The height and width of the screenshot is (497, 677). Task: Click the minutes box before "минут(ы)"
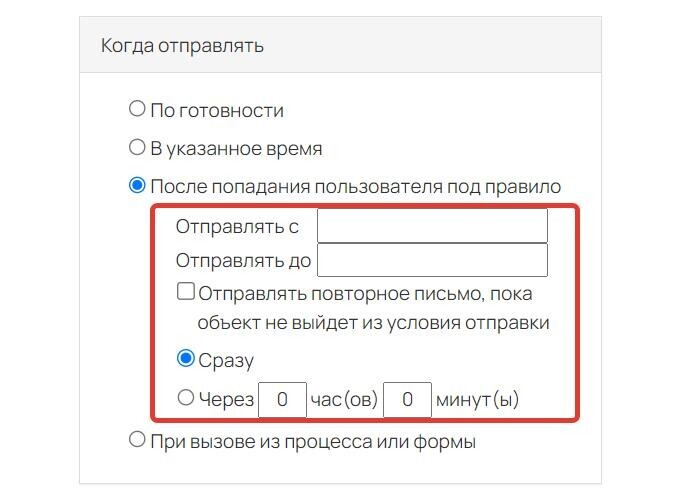click(407, 399)
